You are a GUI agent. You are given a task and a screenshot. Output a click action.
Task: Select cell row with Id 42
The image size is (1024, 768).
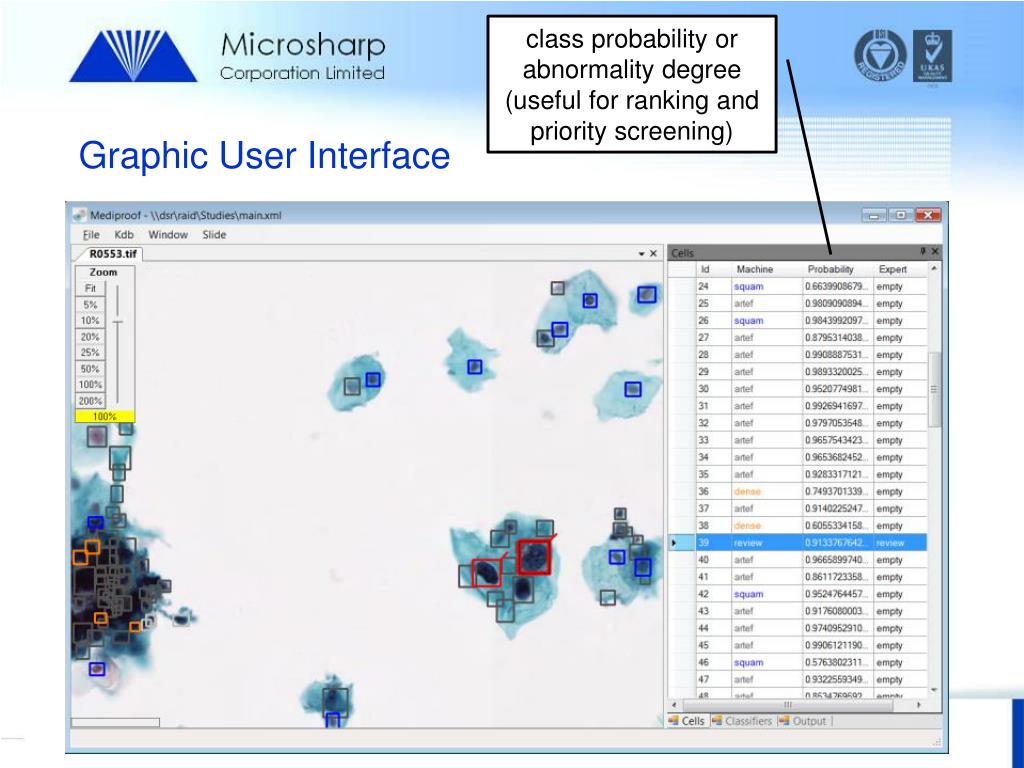click(x=797, y=594)
